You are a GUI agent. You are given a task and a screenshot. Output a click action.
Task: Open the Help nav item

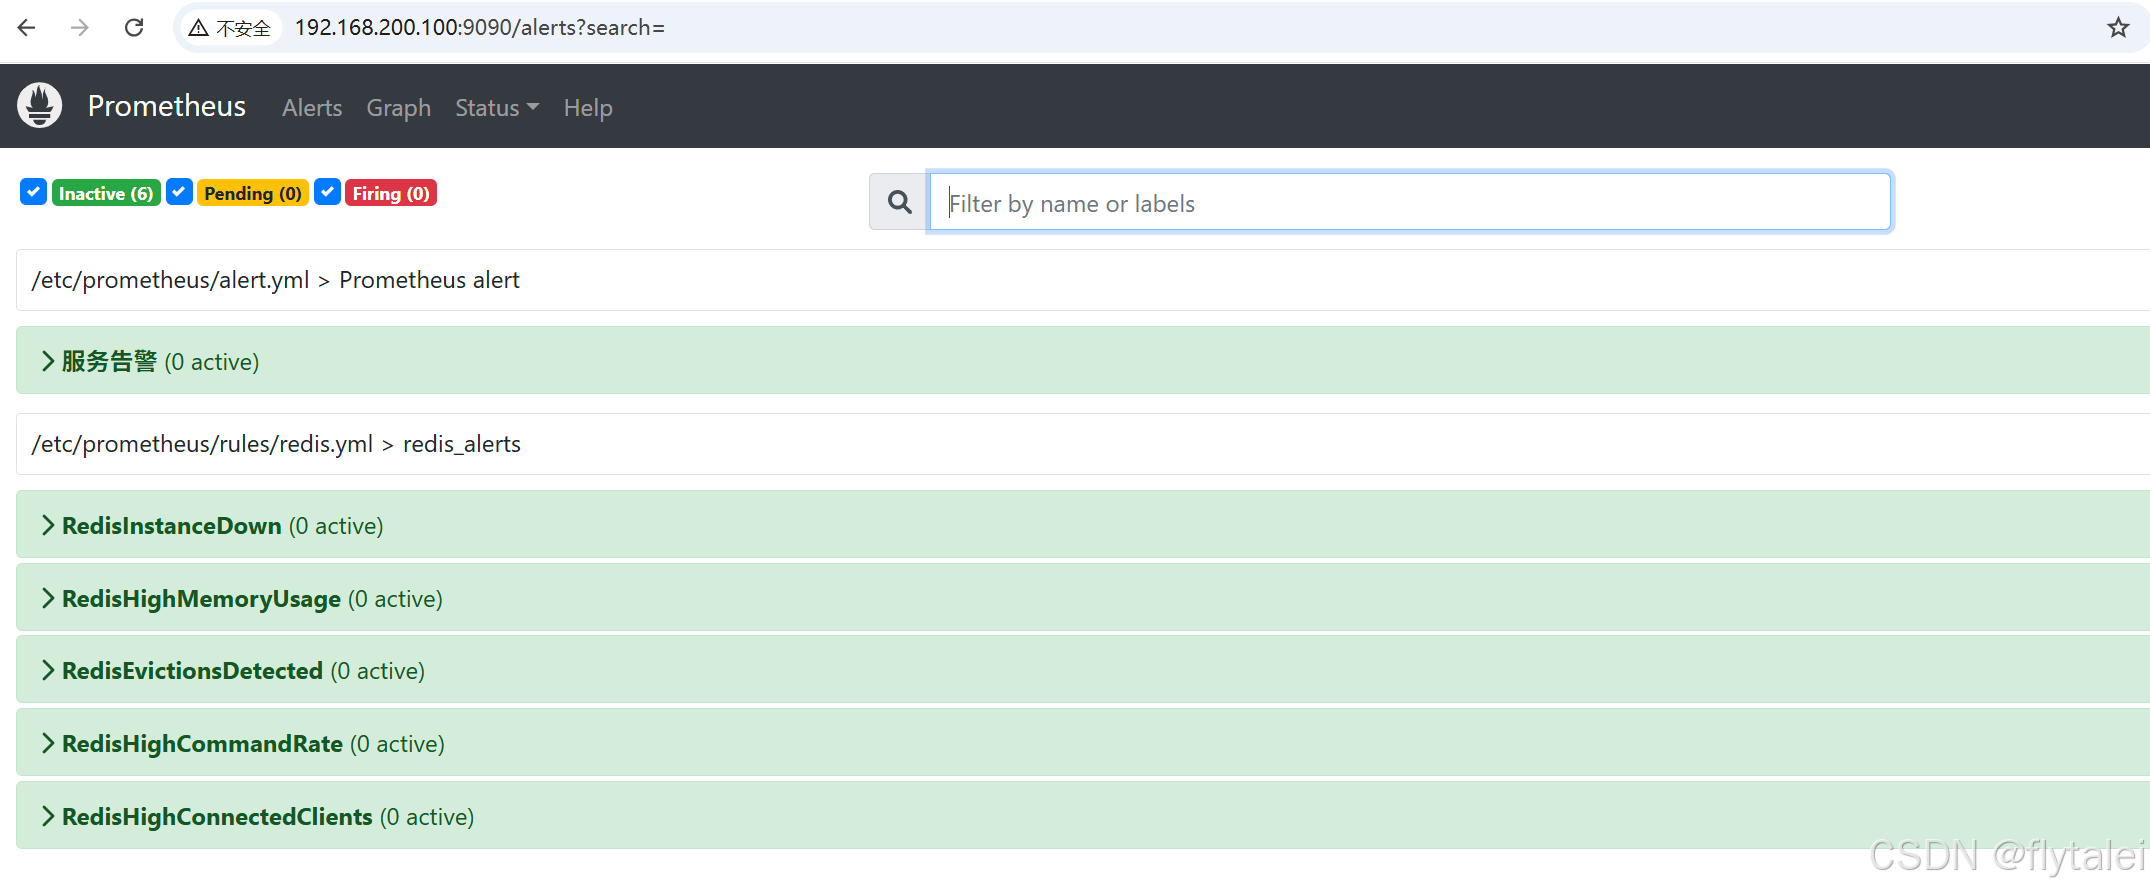click(x=588, y=107)
